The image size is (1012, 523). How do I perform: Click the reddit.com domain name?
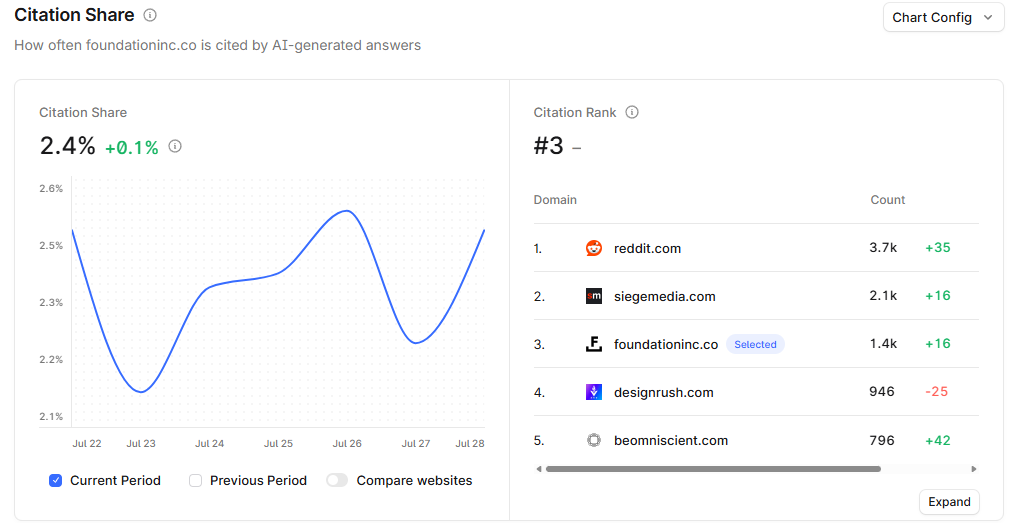point(647,249)
